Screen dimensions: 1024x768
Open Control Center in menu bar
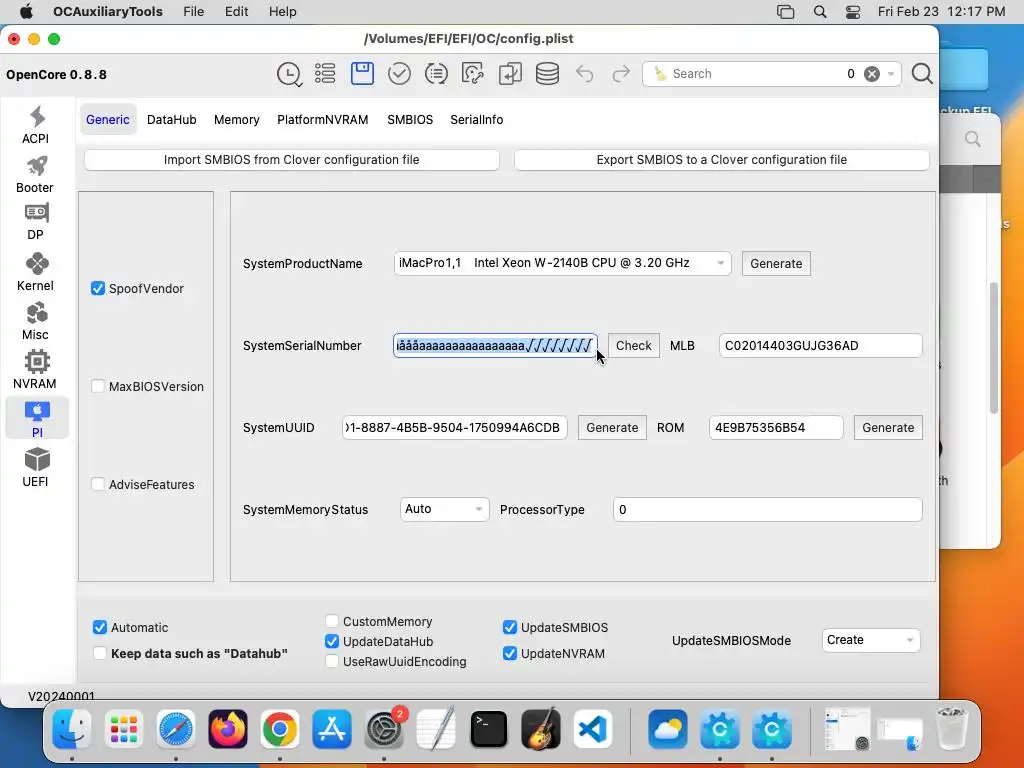click(x=853, y=12)
